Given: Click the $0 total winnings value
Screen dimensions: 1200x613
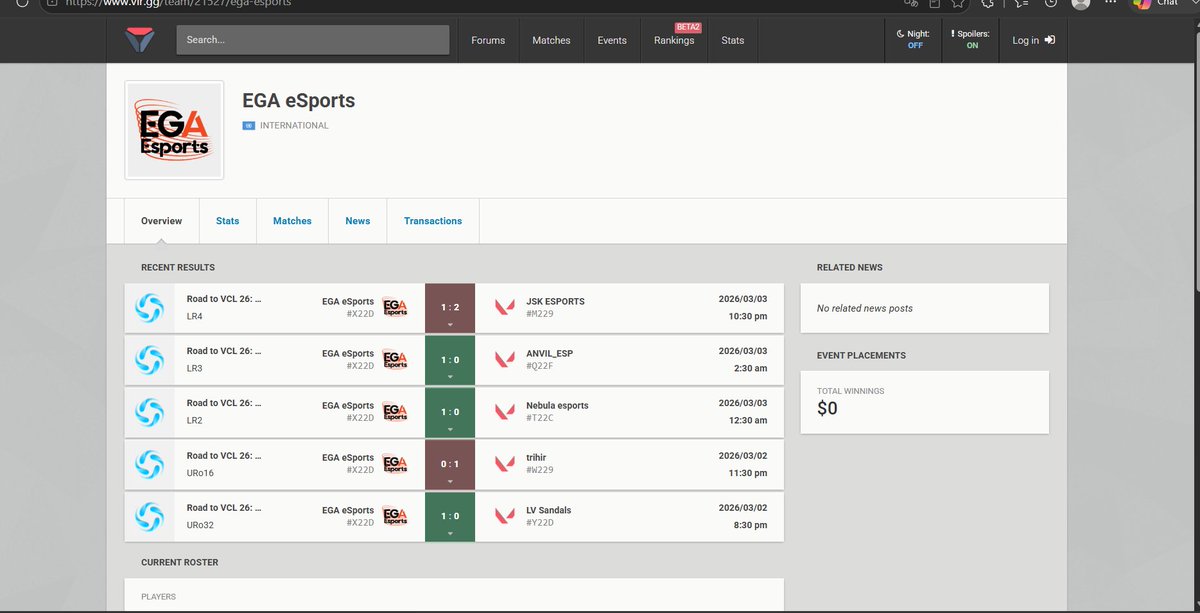Looking at the screenshot, I should pos(827,409).
